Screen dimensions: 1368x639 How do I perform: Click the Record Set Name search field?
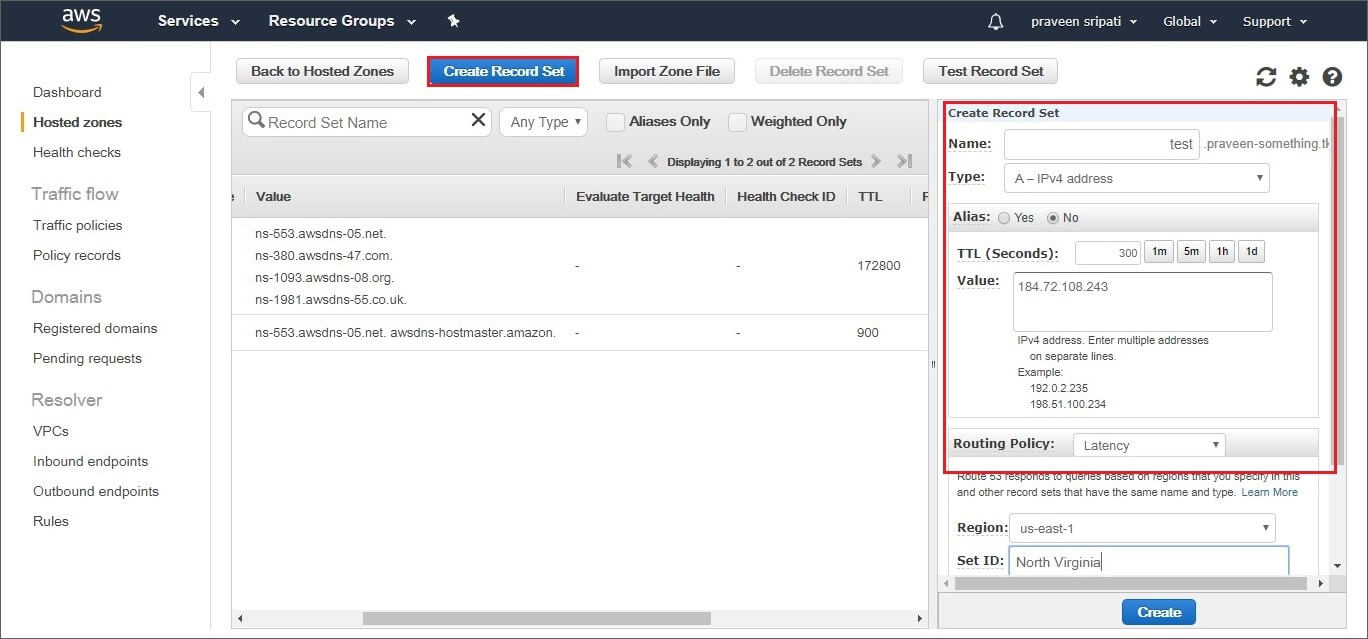tap(365, 122)
